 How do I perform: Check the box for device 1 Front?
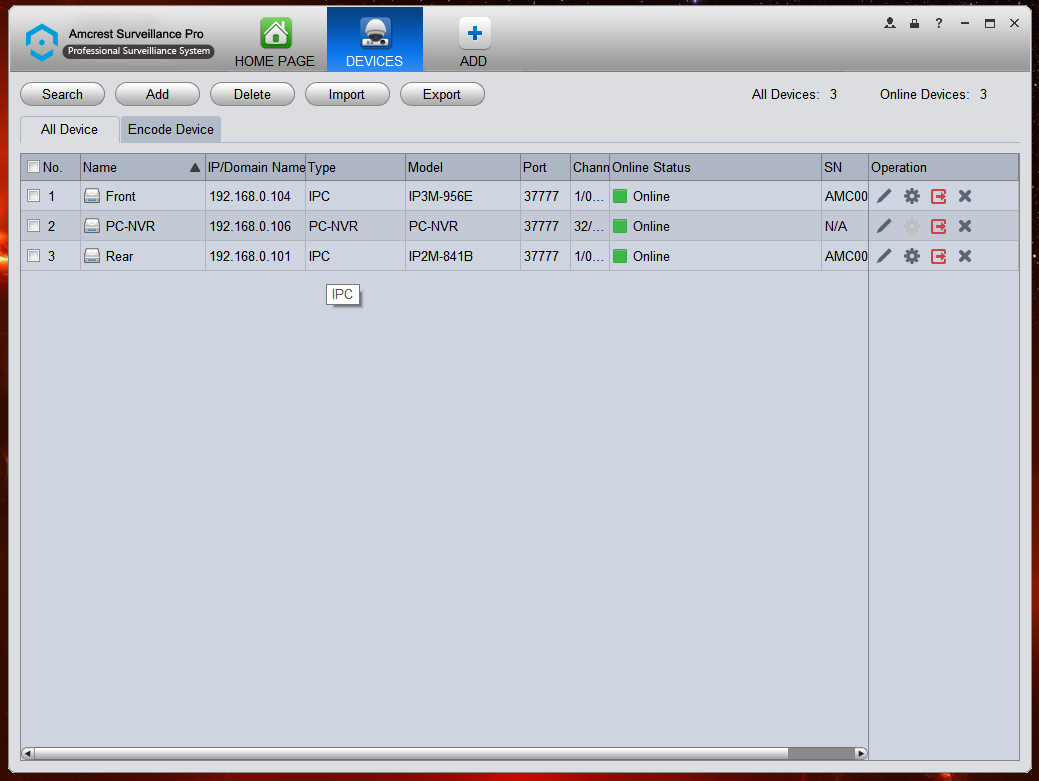click(x=33, y=196)
